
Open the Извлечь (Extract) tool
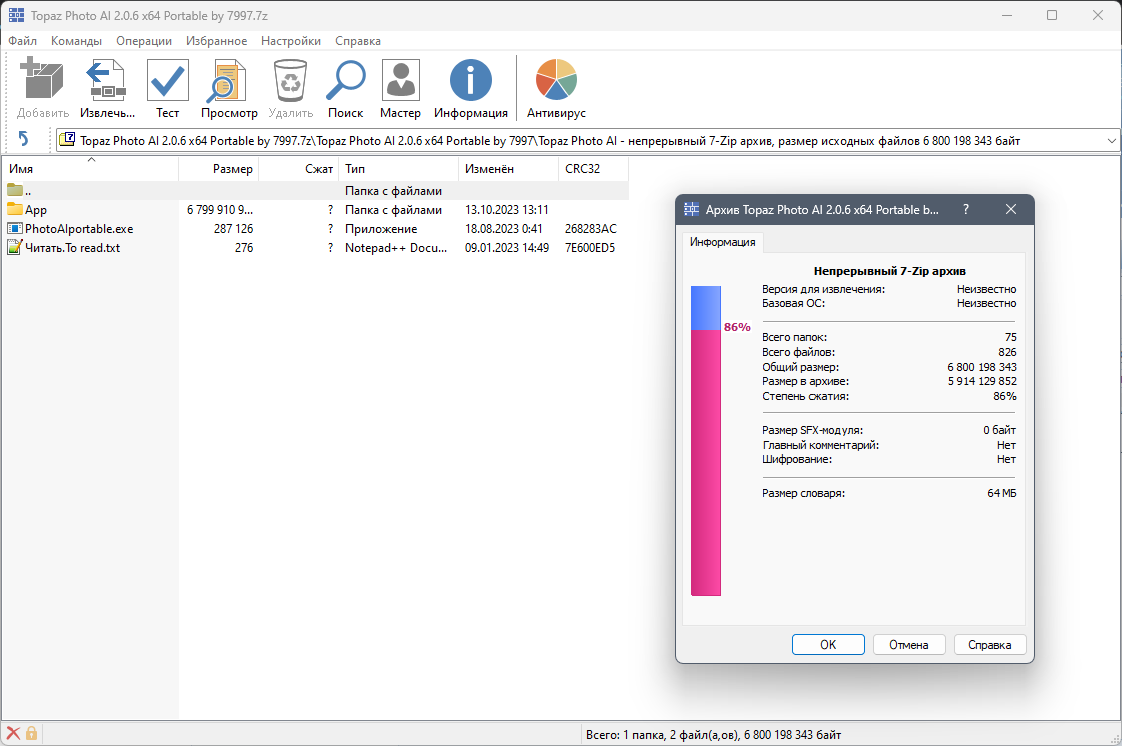[x=105, y=85]
